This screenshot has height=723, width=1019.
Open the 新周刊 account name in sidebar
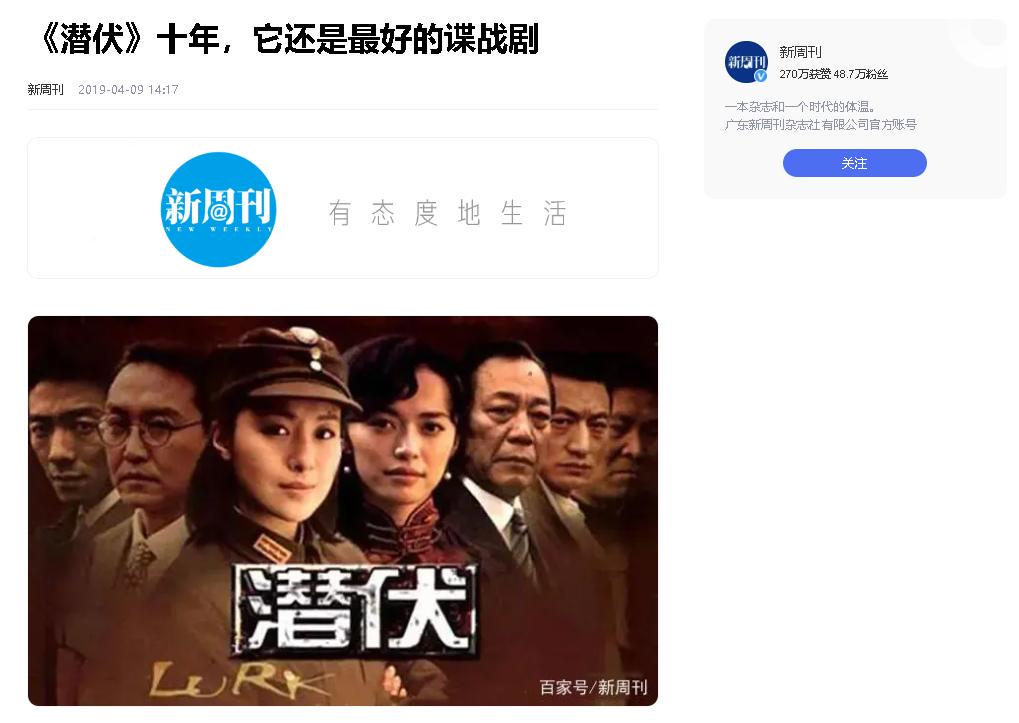tap(800, 52)
